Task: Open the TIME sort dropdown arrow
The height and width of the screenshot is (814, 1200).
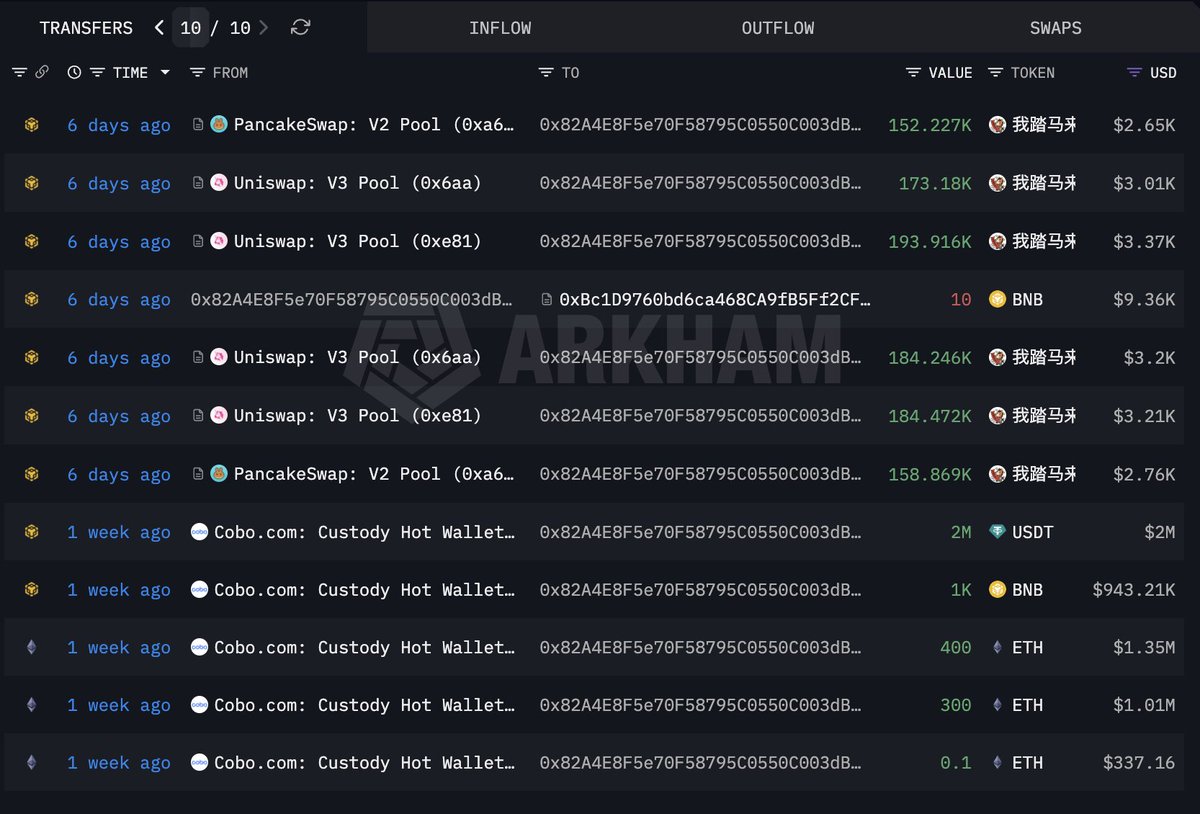Action: [x=165, y=73]
